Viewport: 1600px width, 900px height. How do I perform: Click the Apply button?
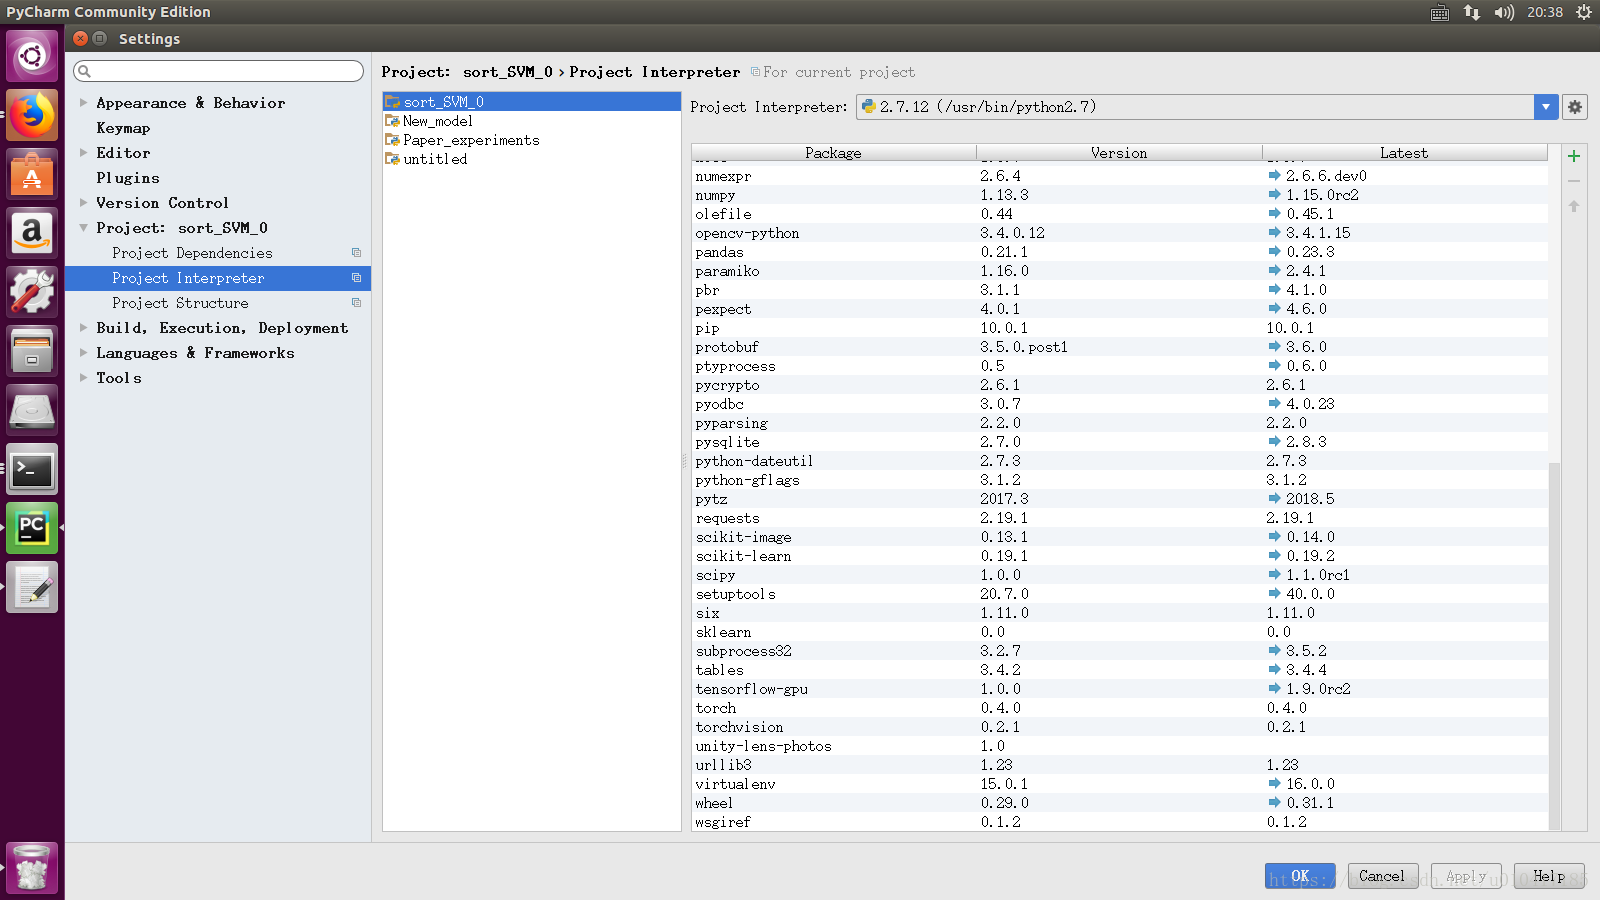(x=1466, y=876)
